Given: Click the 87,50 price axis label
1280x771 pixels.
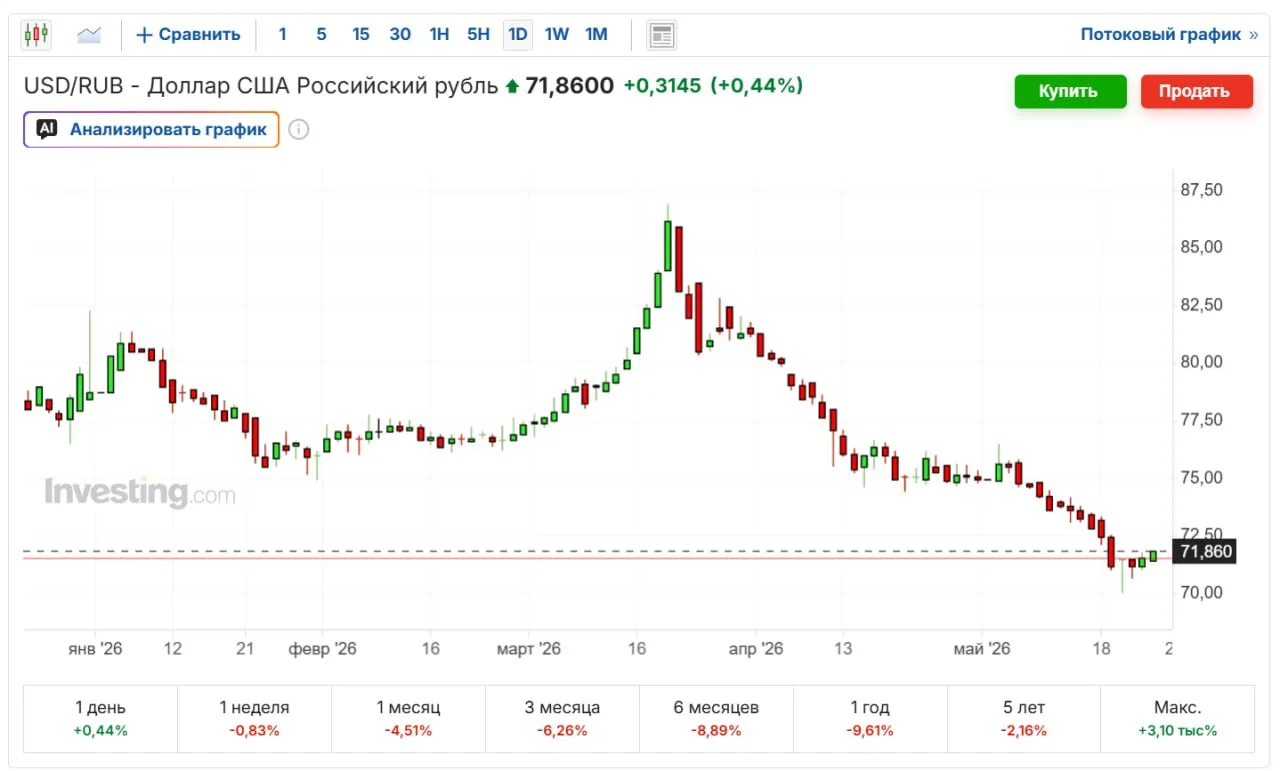Looking at the screenshot, I should click(1201, 190).
